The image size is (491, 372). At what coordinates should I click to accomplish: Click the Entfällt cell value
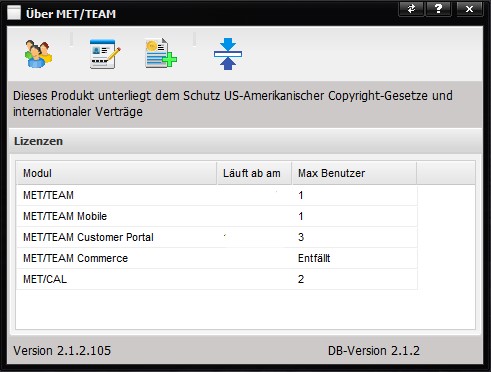point(314,258)
